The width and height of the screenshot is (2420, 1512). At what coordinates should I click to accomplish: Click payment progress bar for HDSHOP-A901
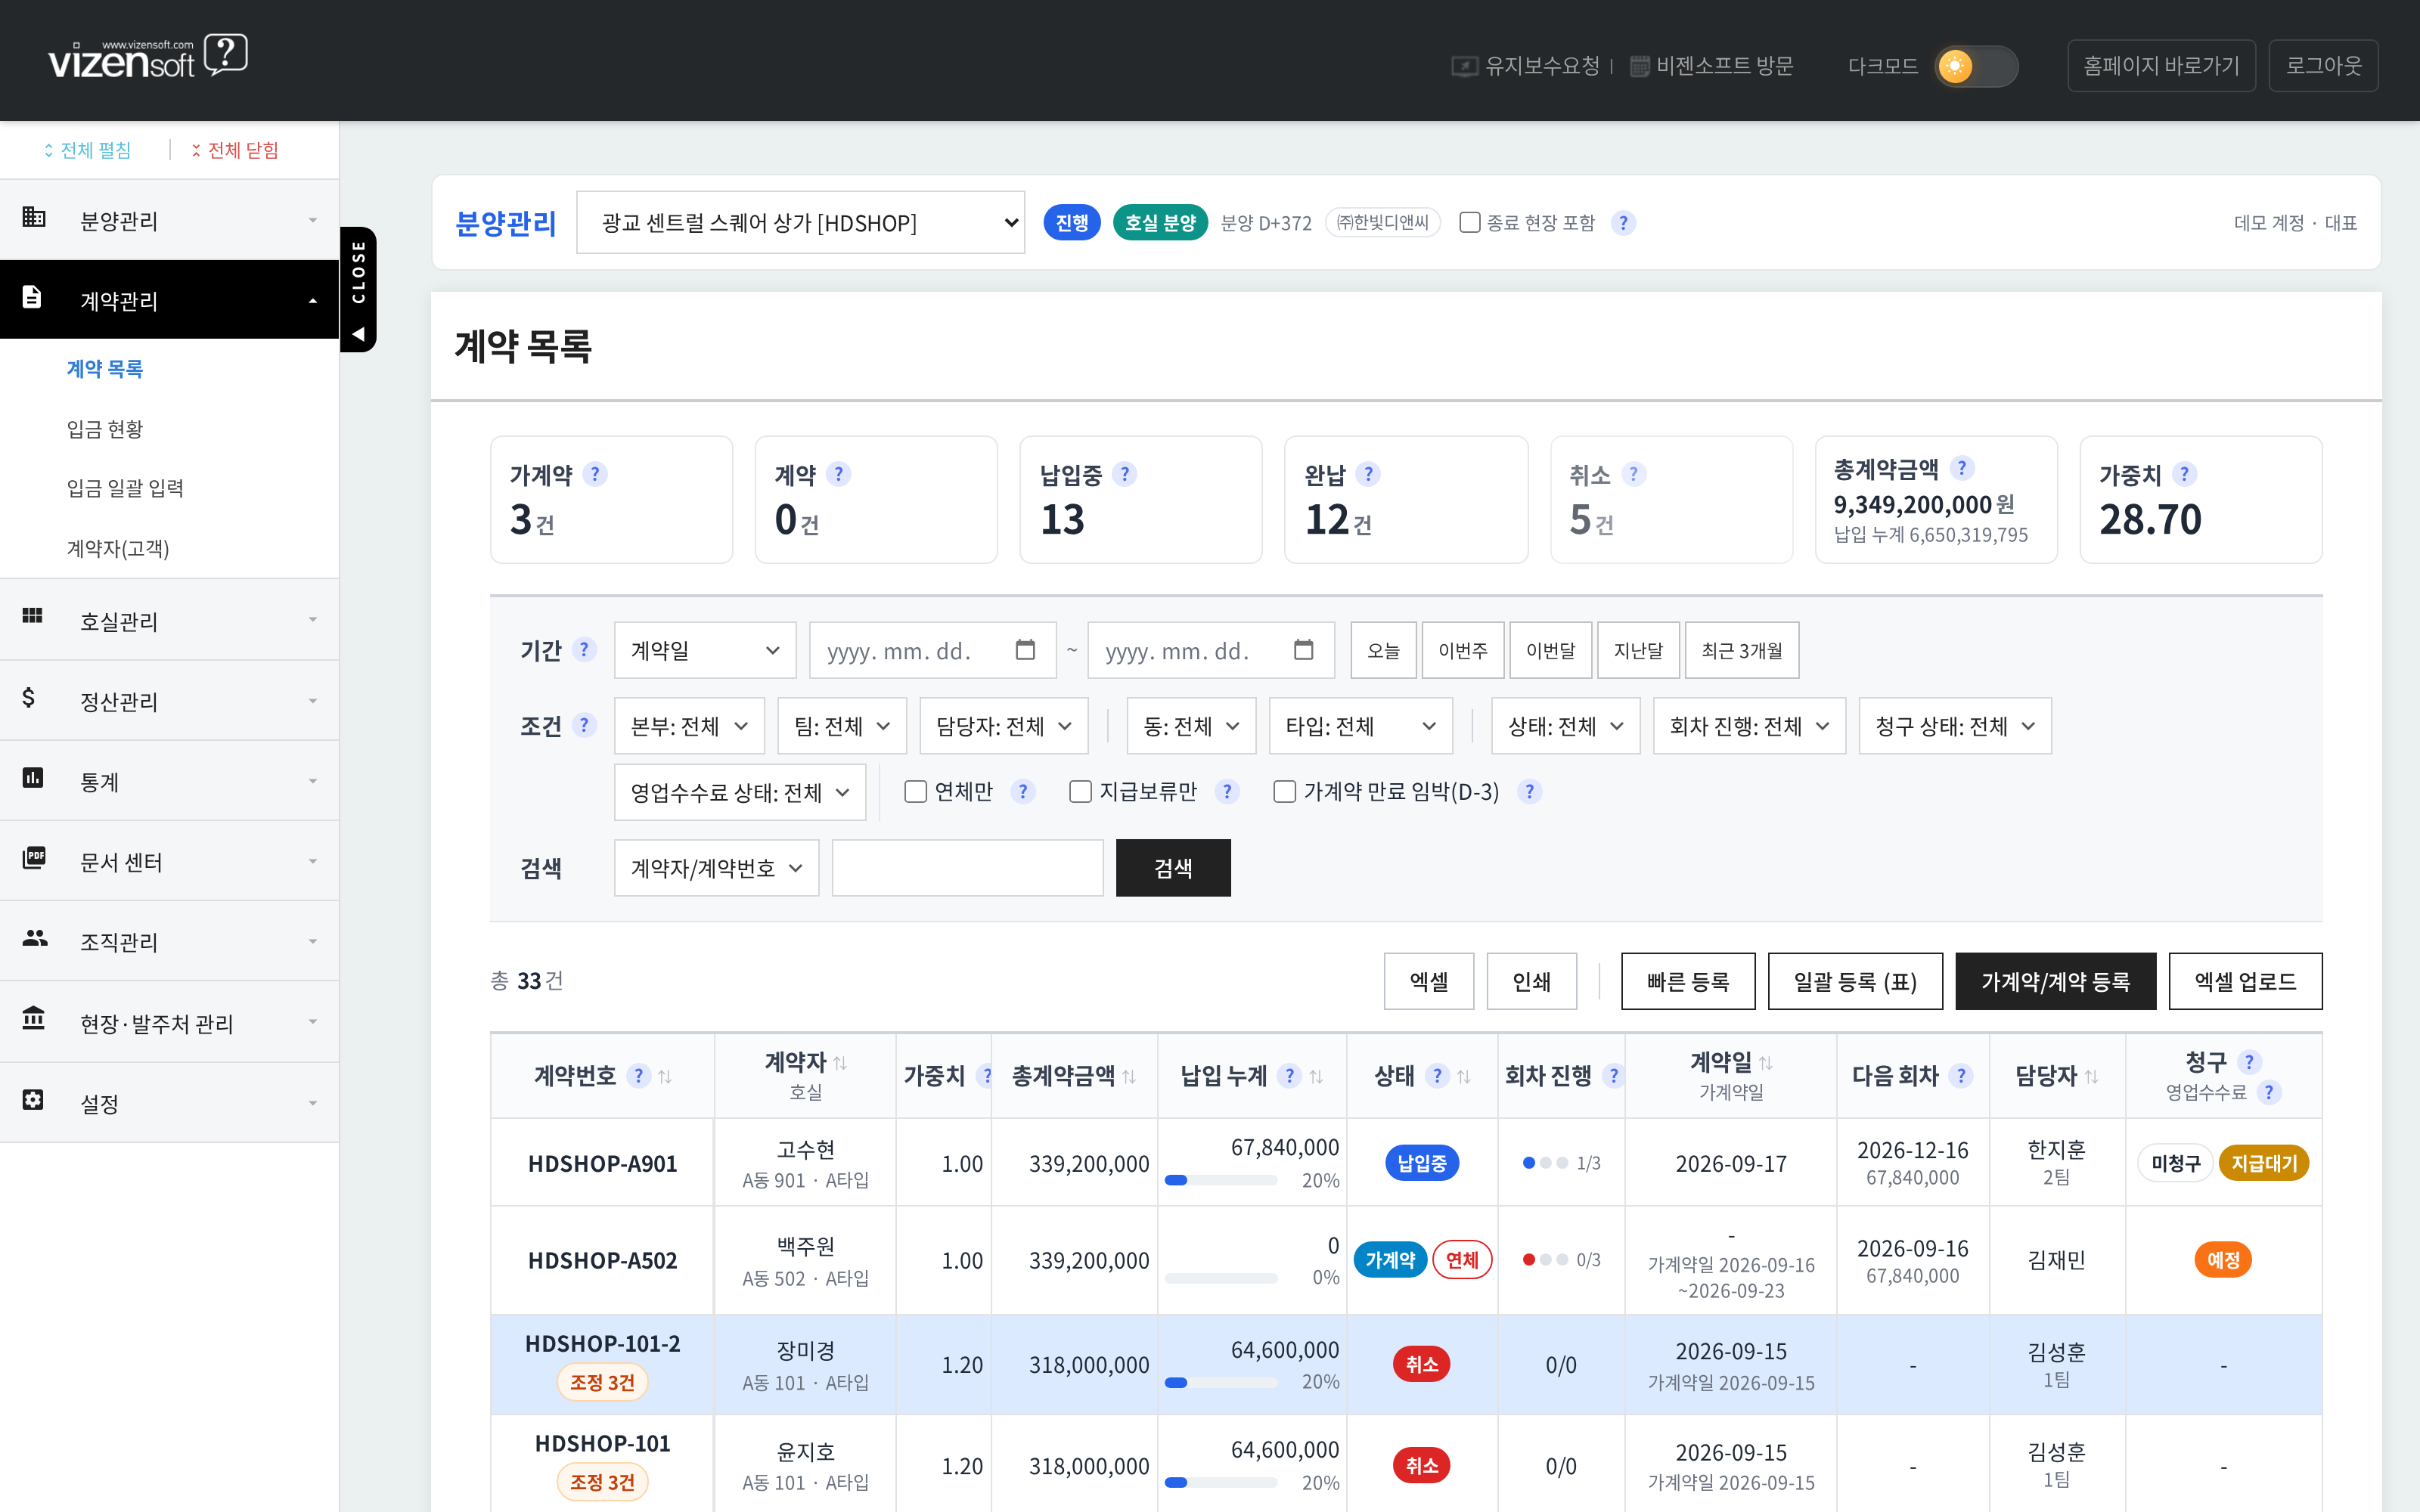coord(1220,1180)
